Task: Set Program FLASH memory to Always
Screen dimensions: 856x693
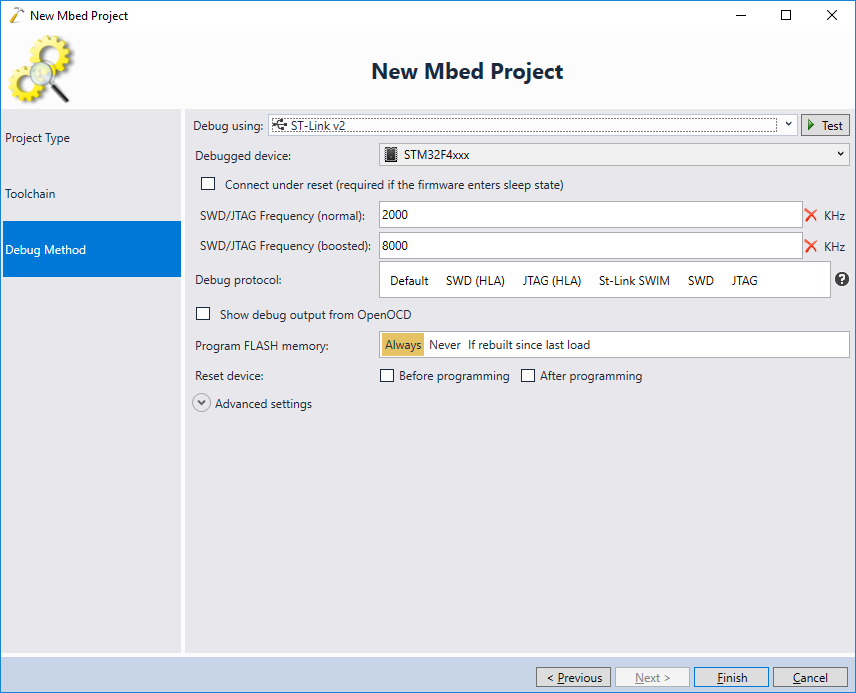Action: (x=403, y=345)
